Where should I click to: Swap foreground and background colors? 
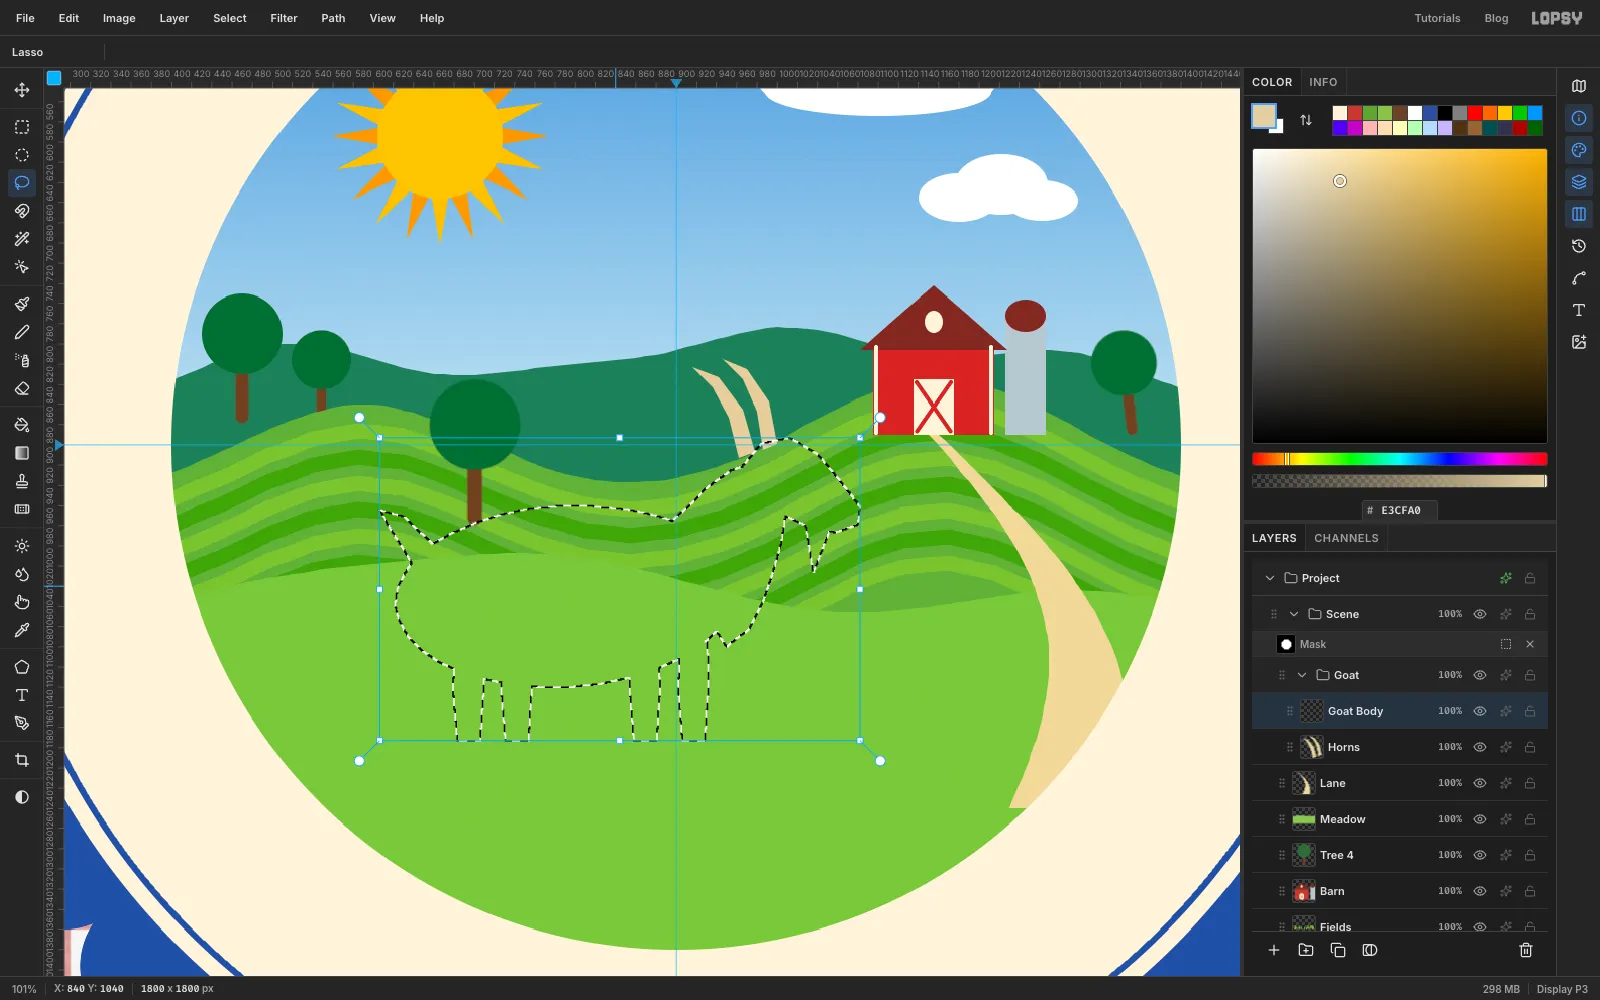point(1306,120)
